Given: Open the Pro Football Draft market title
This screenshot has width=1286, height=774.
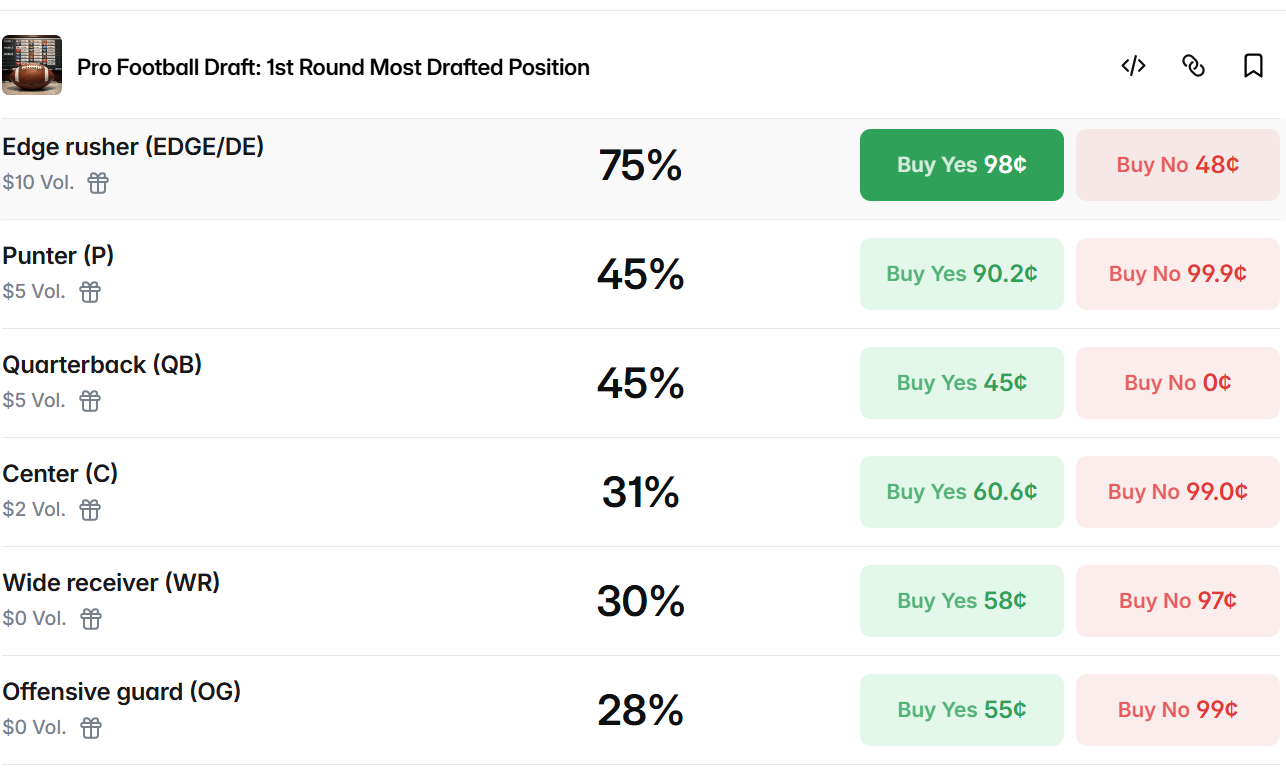Looking at the screenshot, I should 333,67.
